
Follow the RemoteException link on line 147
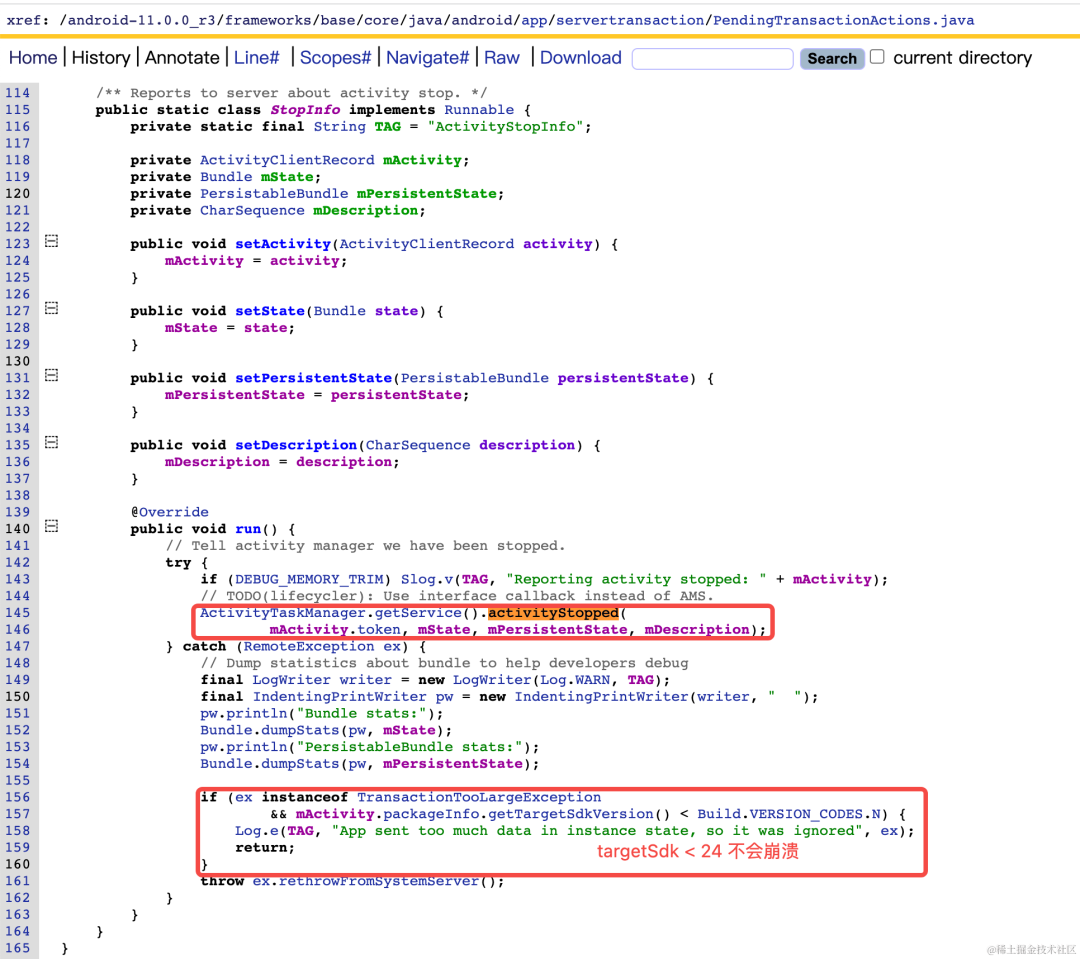point(309,646)
